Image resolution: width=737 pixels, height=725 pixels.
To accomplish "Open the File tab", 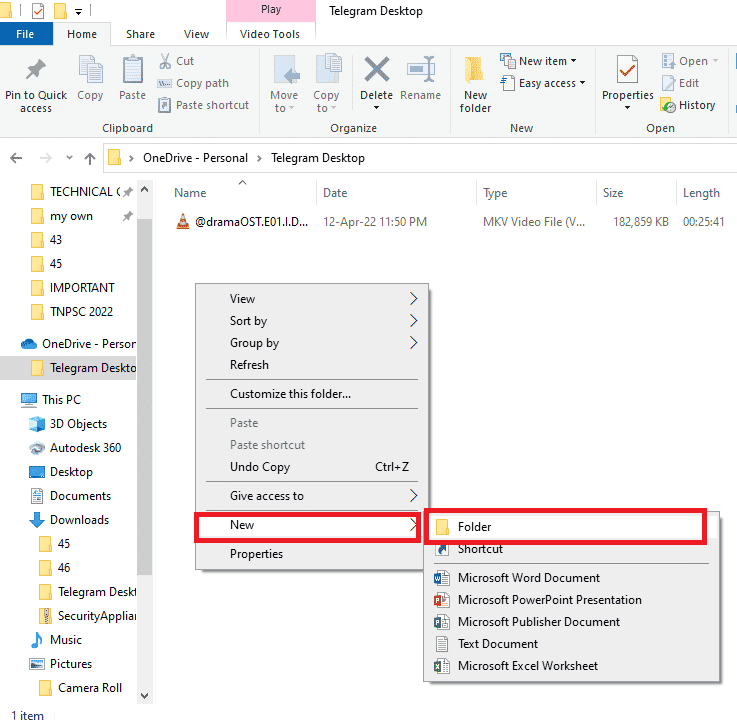I will pyautogui.click(x=25, y=34).
